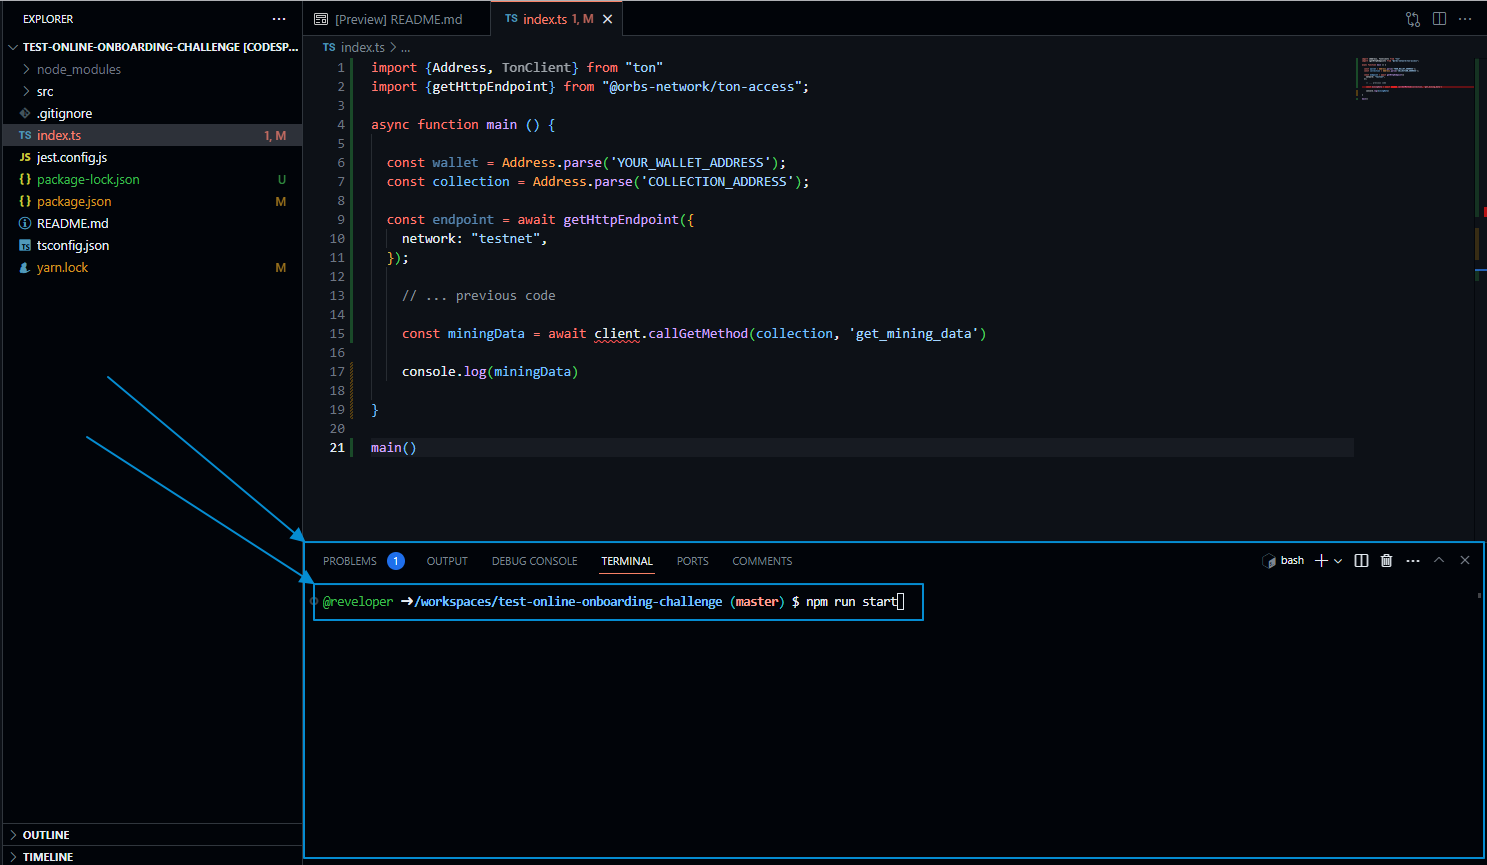
Task: Open the PROBLEMS tab showing one issue
Action: click(352, 561)
